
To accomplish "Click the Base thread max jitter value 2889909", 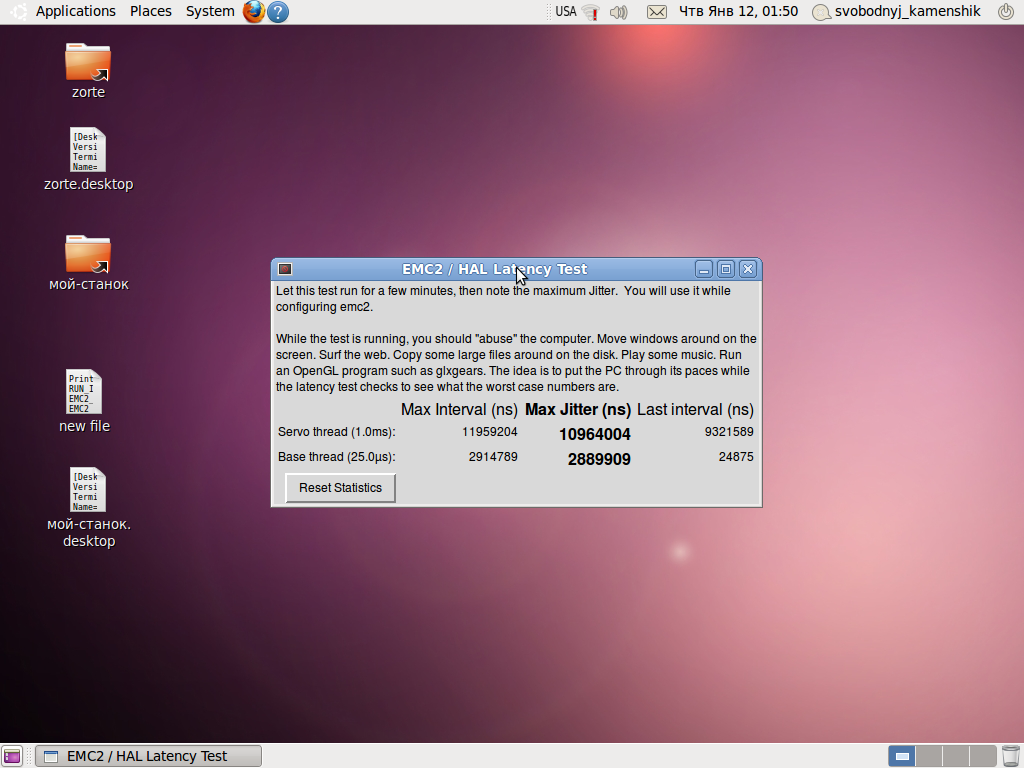I will 599,459.
